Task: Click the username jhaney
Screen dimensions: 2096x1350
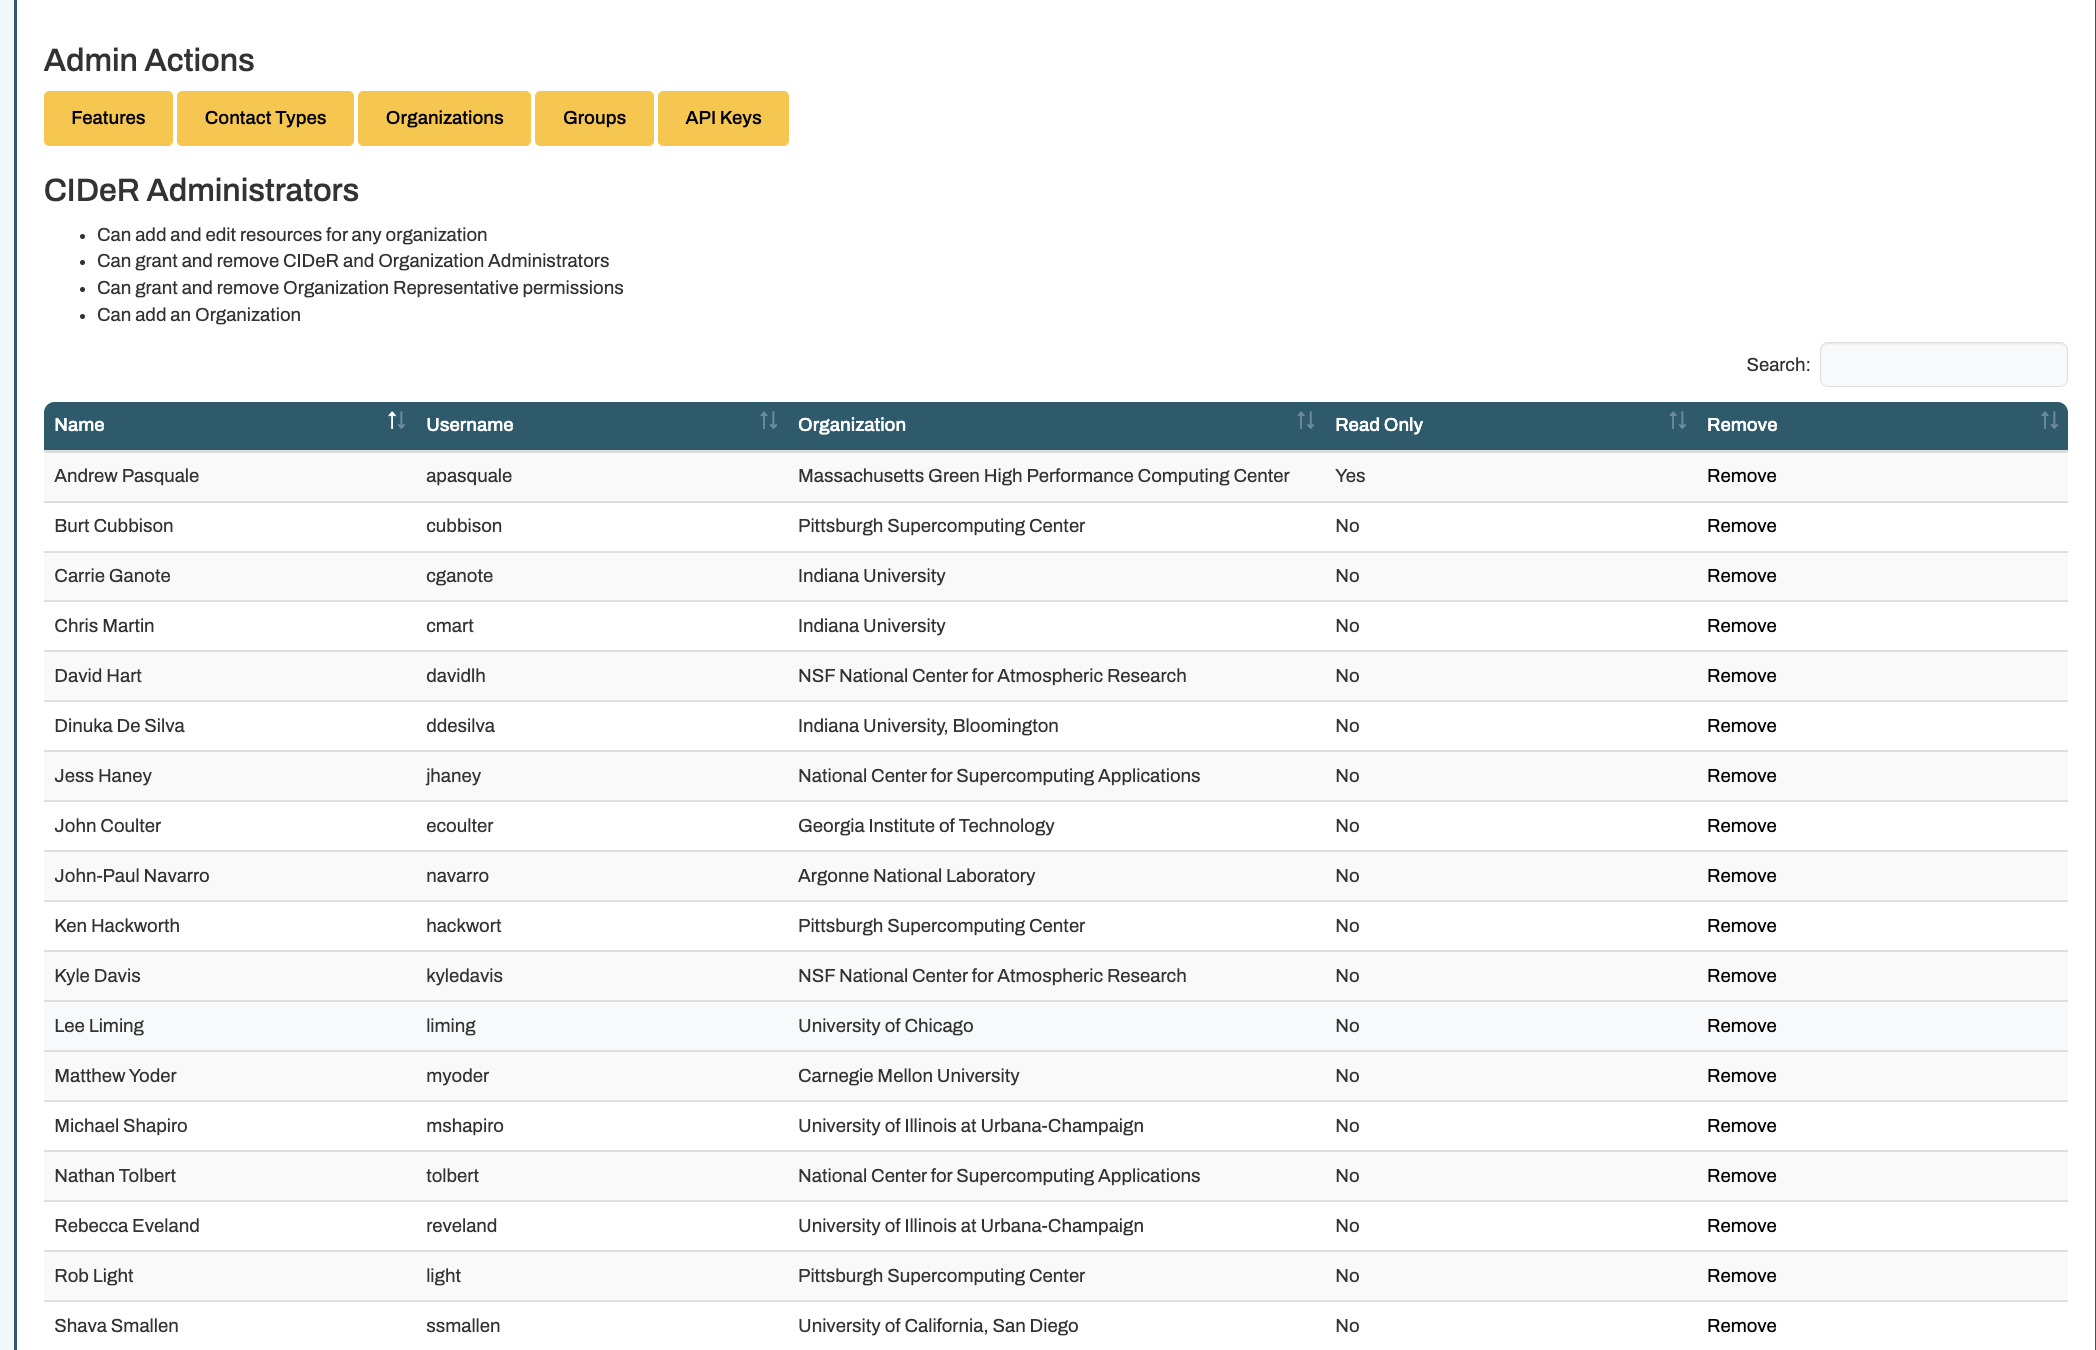Action: 453,776
